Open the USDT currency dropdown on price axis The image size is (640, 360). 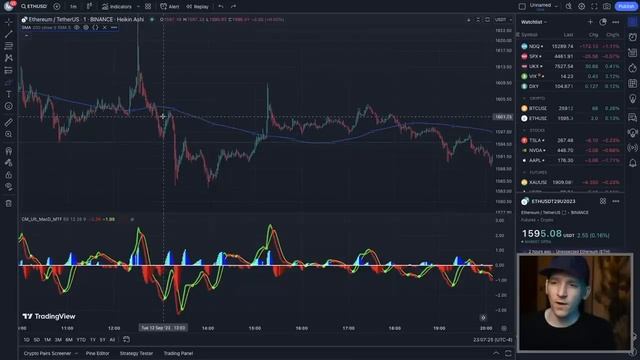[503, 20]
